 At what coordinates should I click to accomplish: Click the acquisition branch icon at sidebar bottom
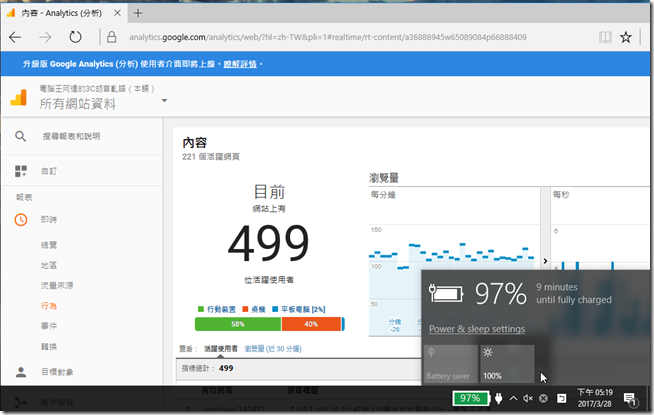pos(20,402)
